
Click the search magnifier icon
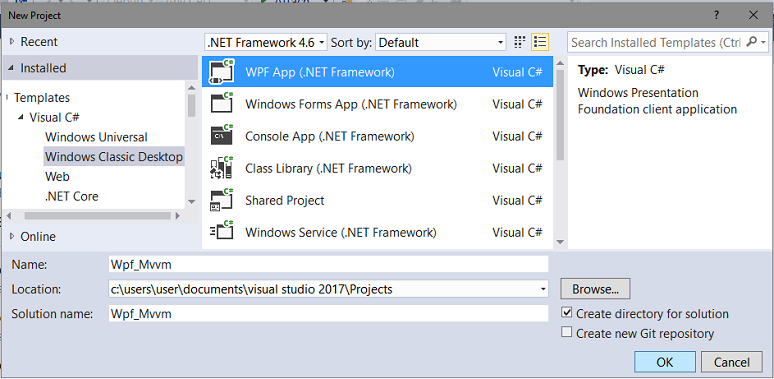pos(751,42)
